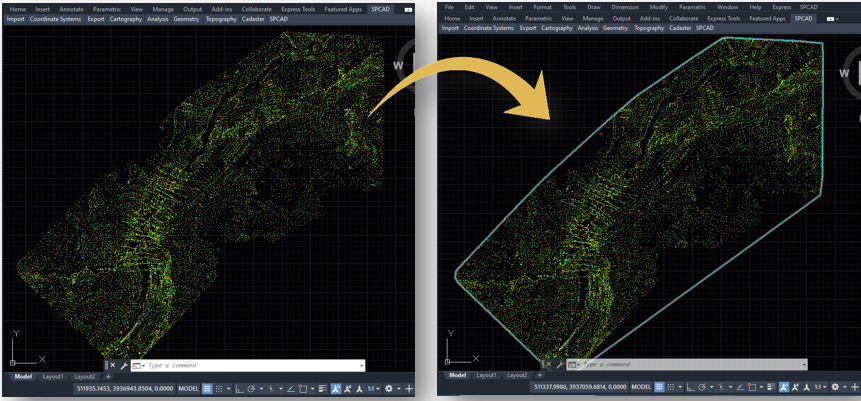Click coordinates readout 511935.1453 in left window
861x401 pixels.
click(x=123, y=388)
